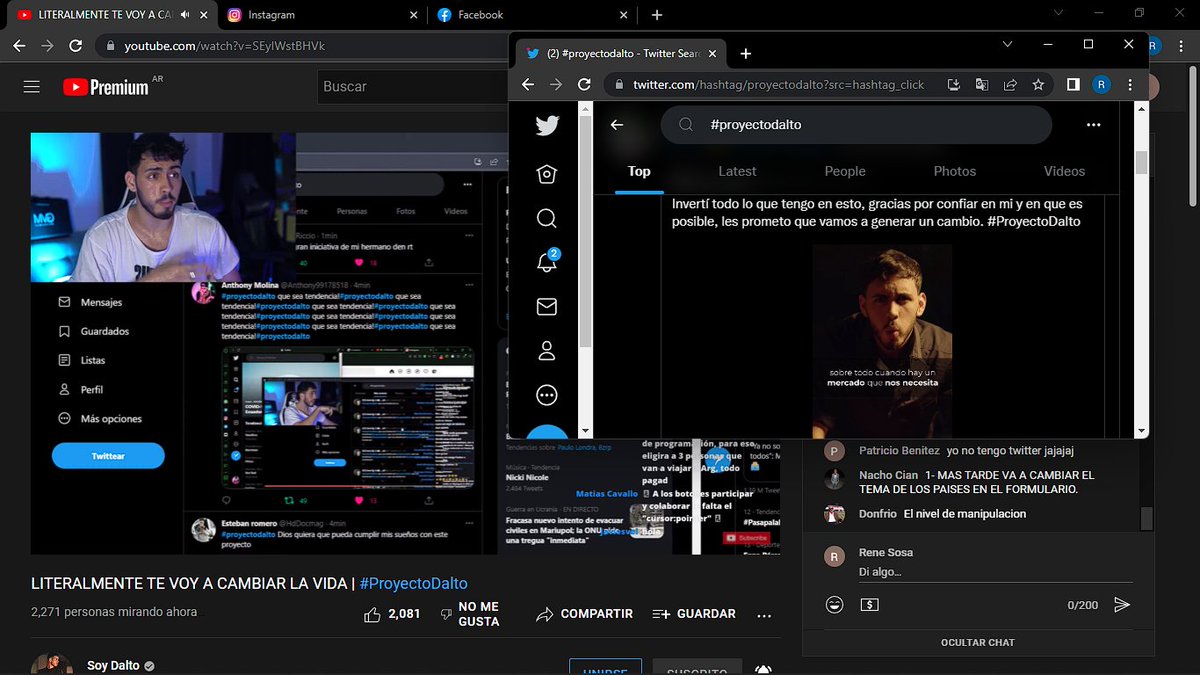Open Twitter profile person icon
1200x675 pixels.
coord(547,351)
